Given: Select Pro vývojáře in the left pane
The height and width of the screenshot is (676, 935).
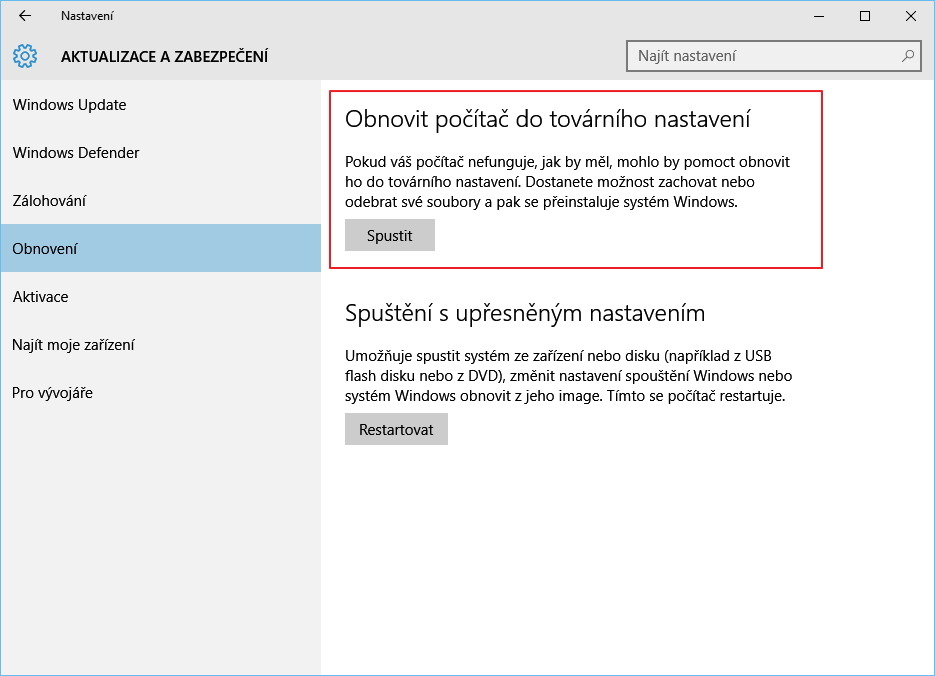Looking at the screenshot, I should coord(51,392).
